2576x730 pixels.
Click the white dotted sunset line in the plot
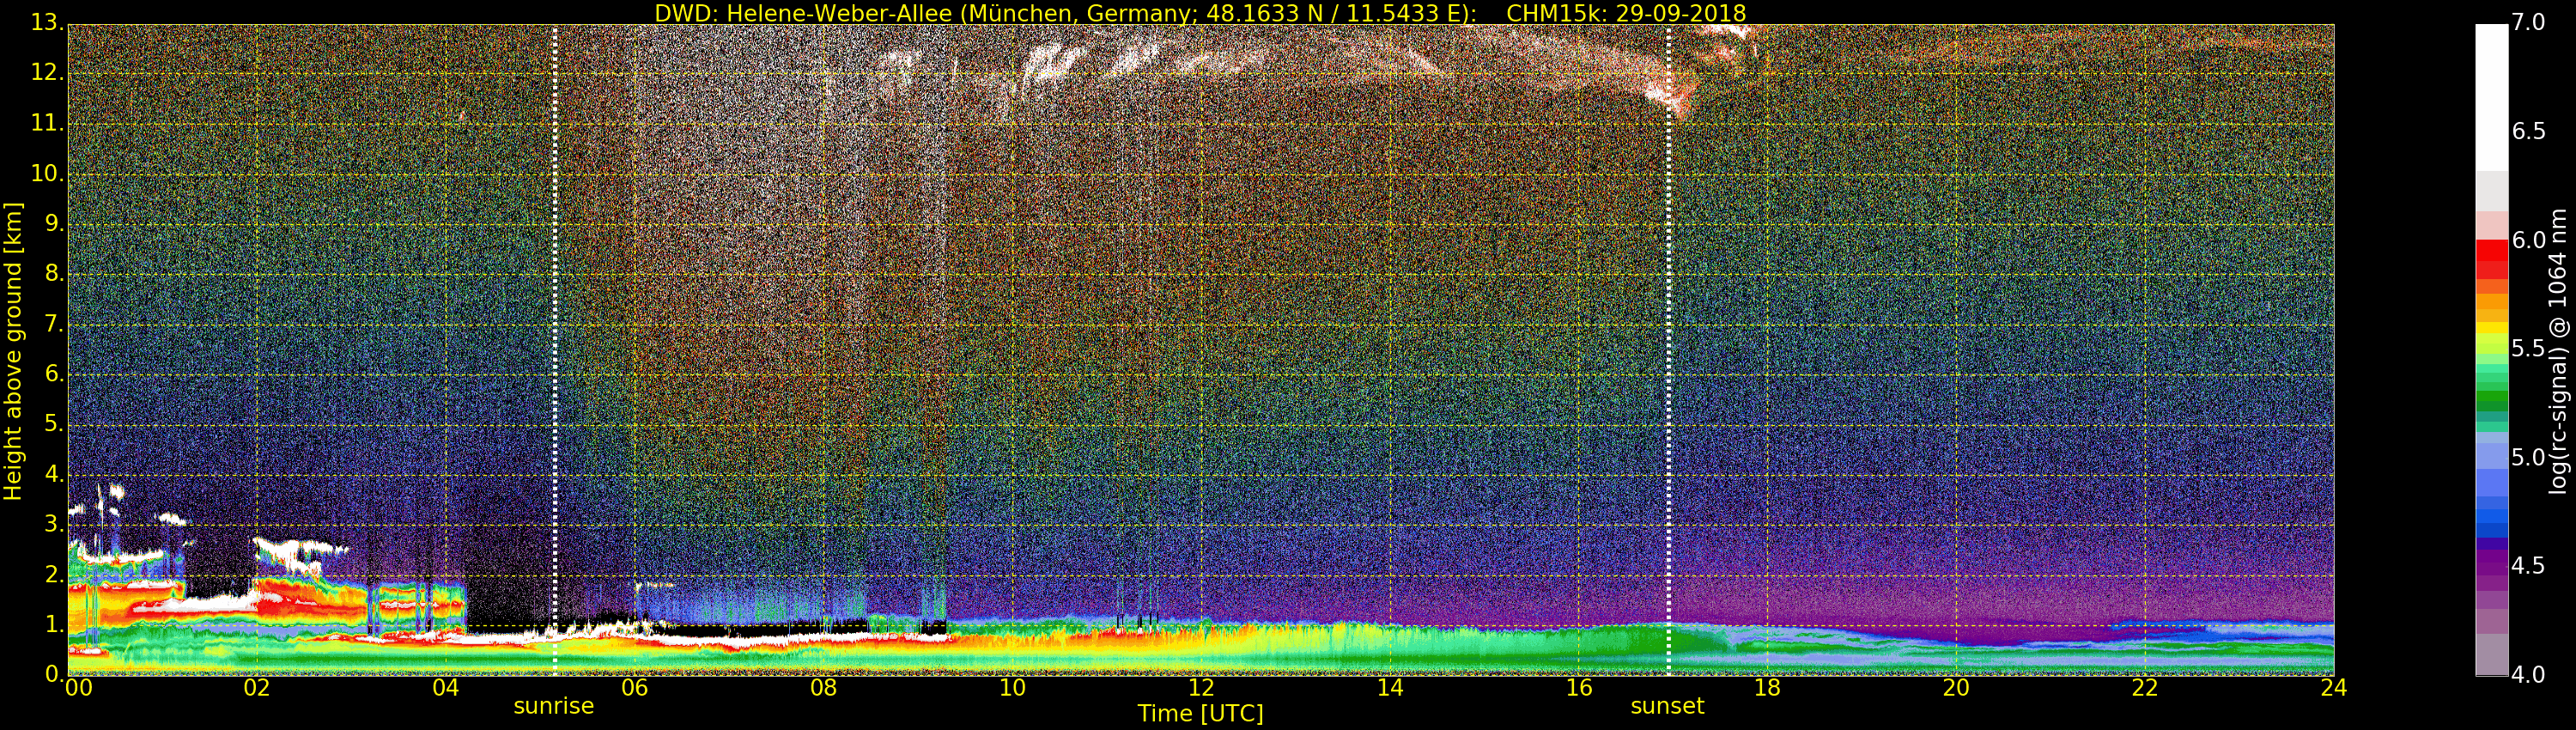(x=1669, y=350)
